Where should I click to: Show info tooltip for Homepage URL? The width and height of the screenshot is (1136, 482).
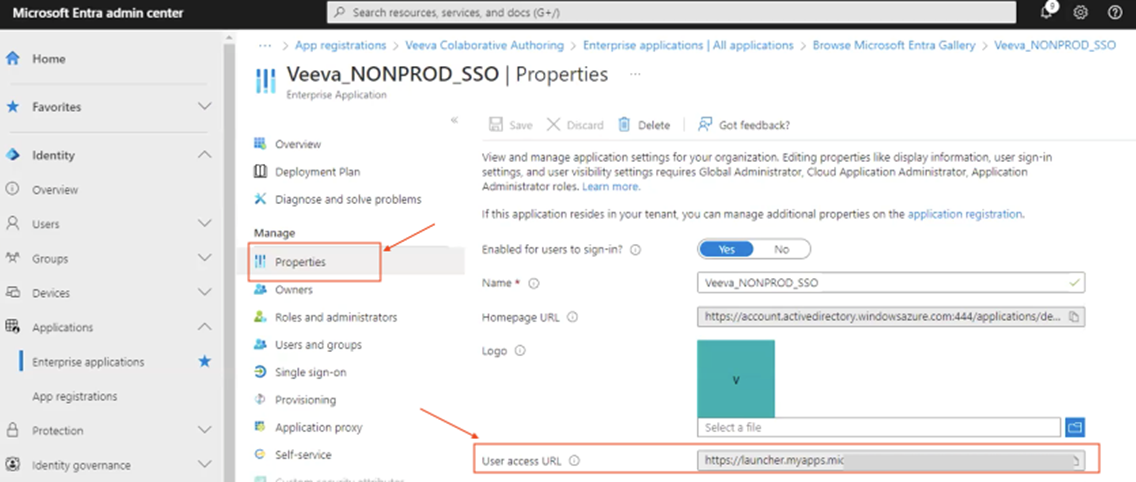tap(572, 317)
